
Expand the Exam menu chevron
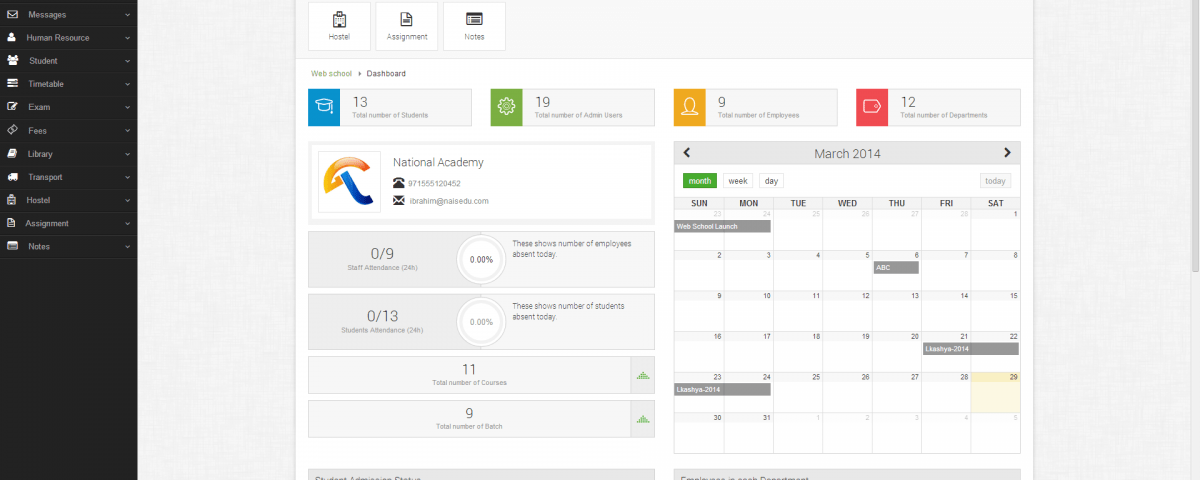coord(127,107)
